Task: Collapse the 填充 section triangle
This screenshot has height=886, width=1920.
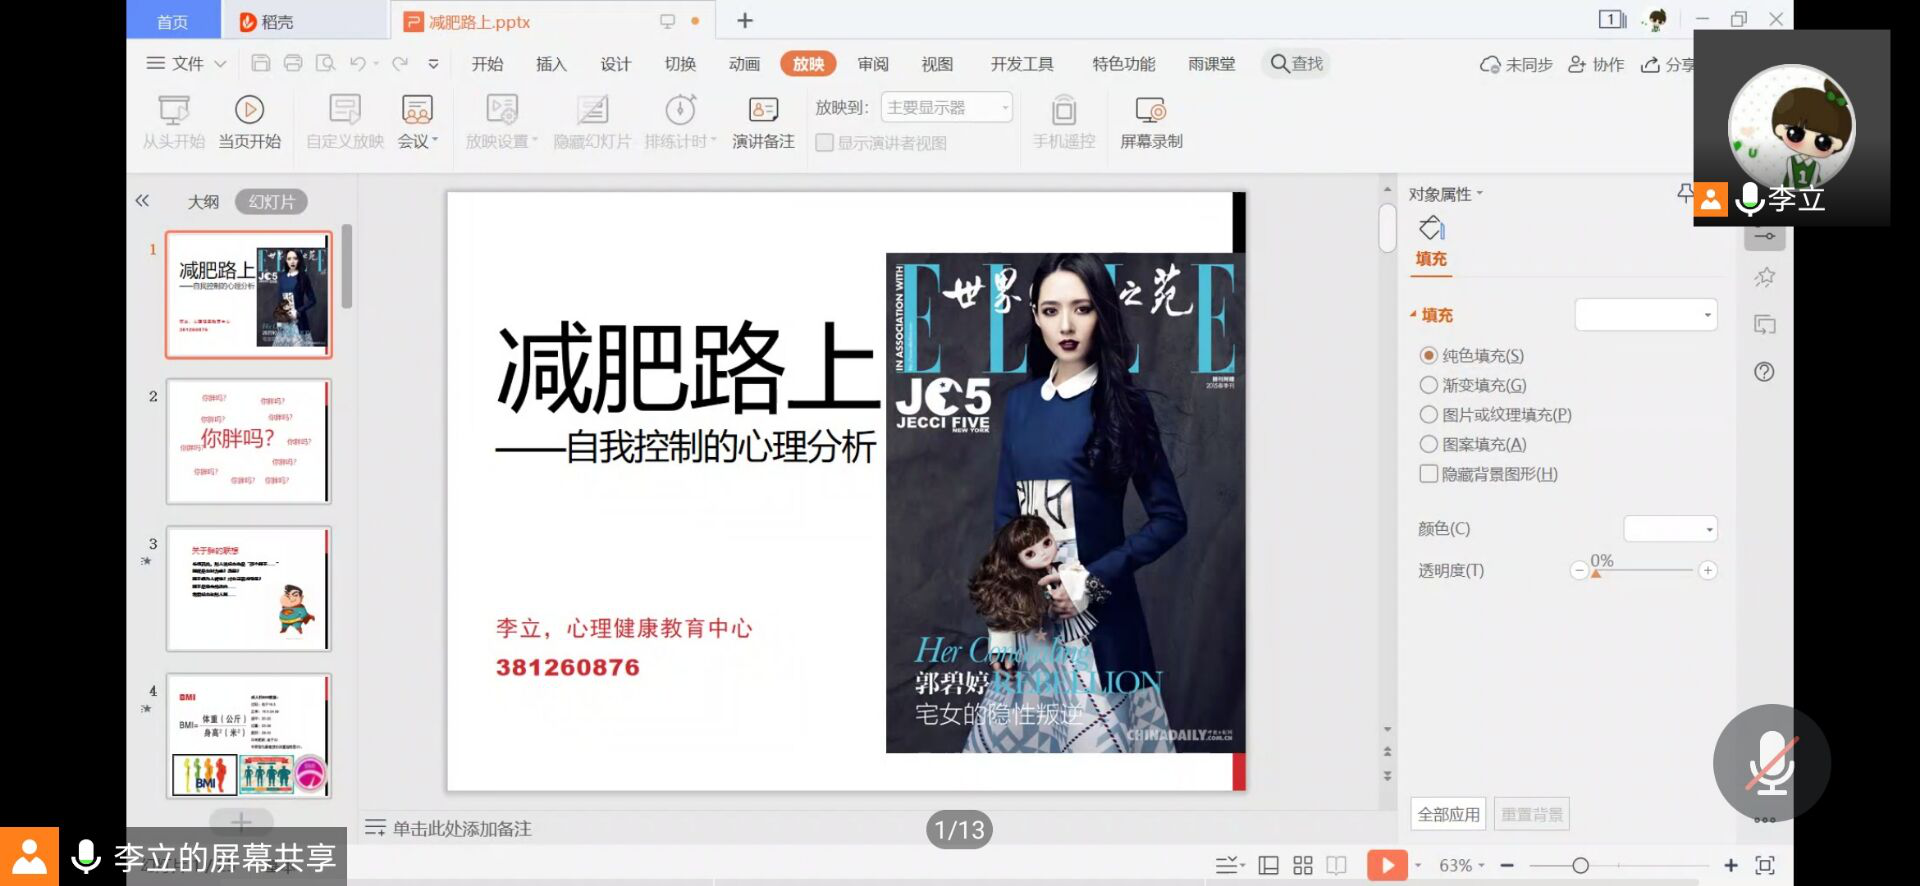Action: (1413, 315)
